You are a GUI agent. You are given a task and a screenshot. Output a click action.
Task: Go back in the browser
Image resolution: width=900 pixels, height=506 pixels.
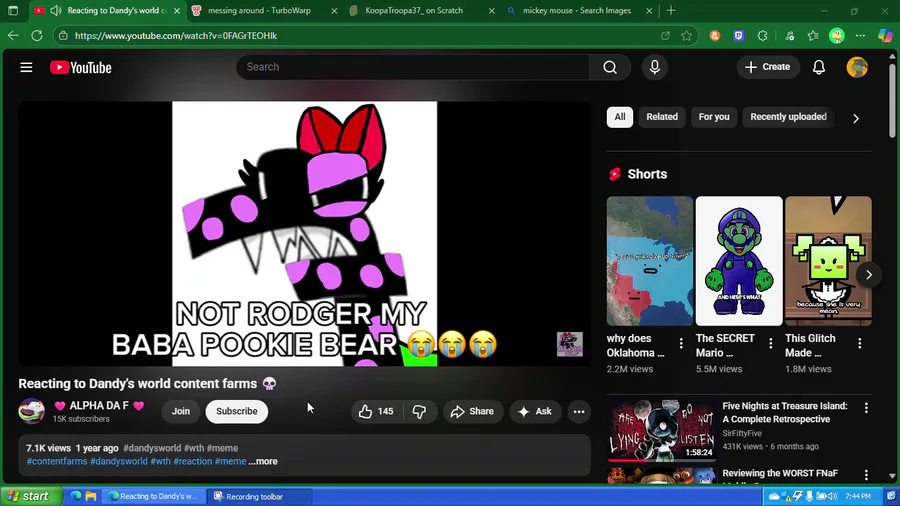click(x=13, y=36)
